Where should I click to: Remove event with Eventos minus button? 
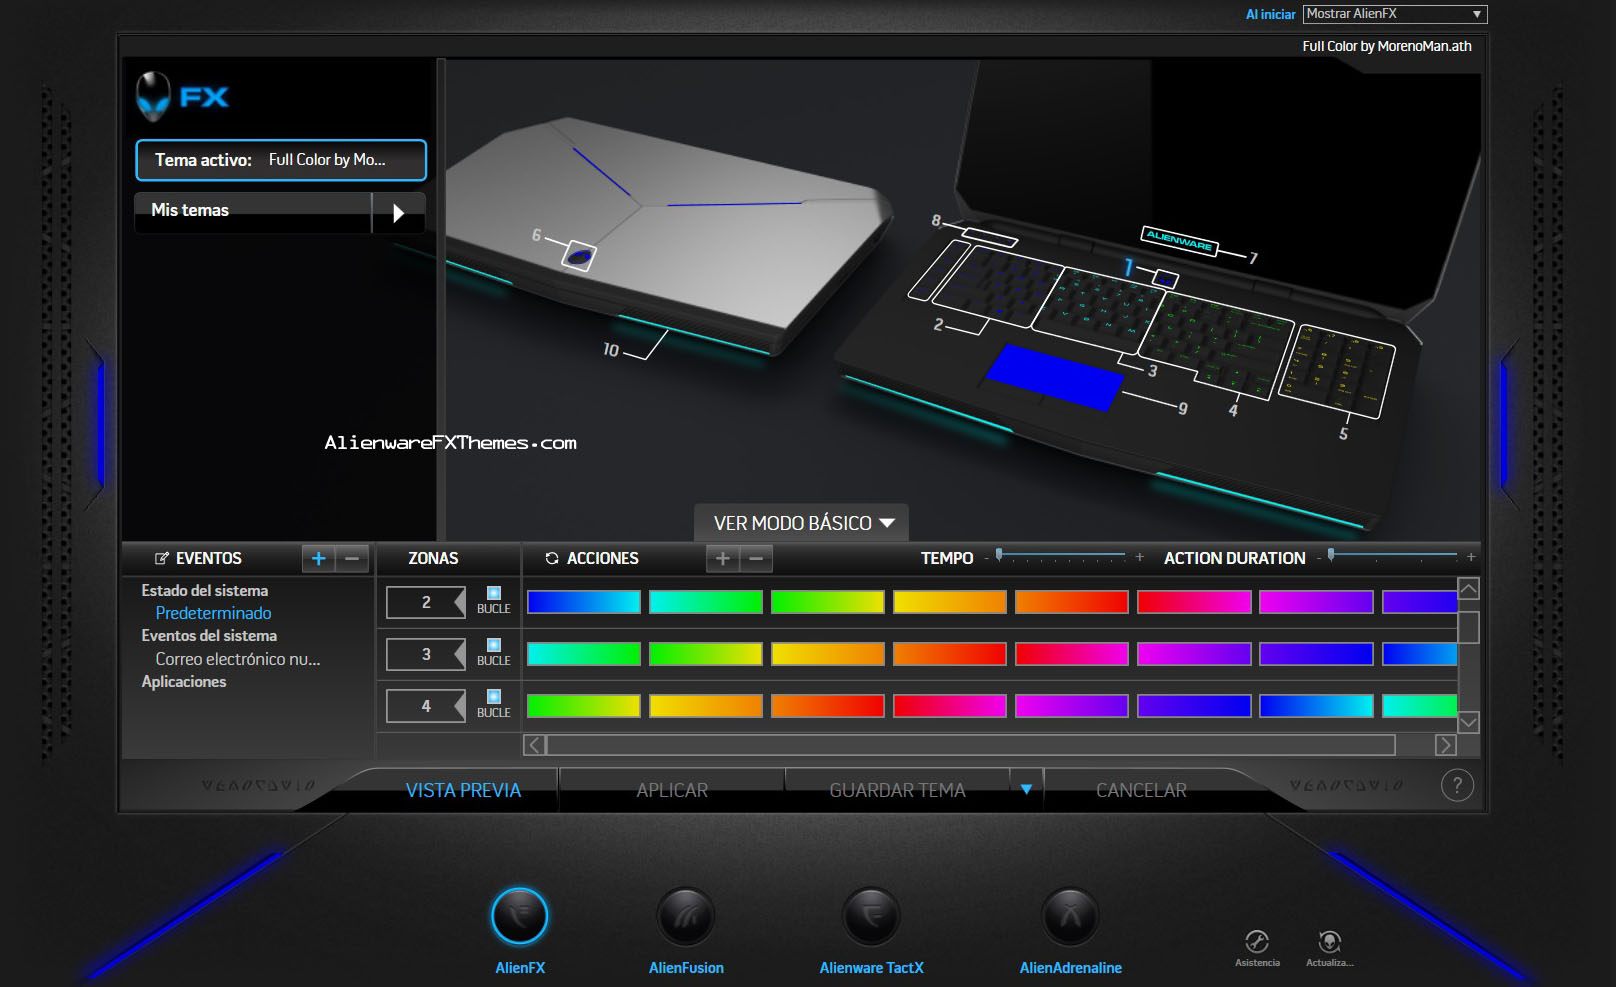pyautogui.click(x=352, y=558)
